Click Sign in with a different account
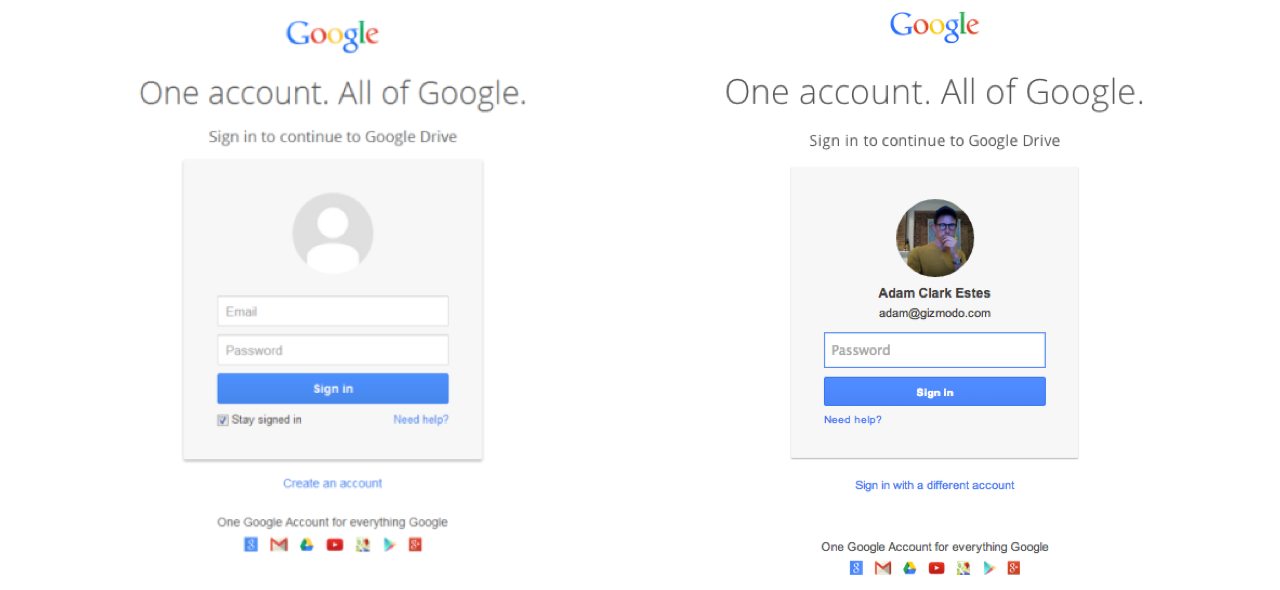Image resolution: width=1280 pixels, height=590 pixels. click(935, 485)
